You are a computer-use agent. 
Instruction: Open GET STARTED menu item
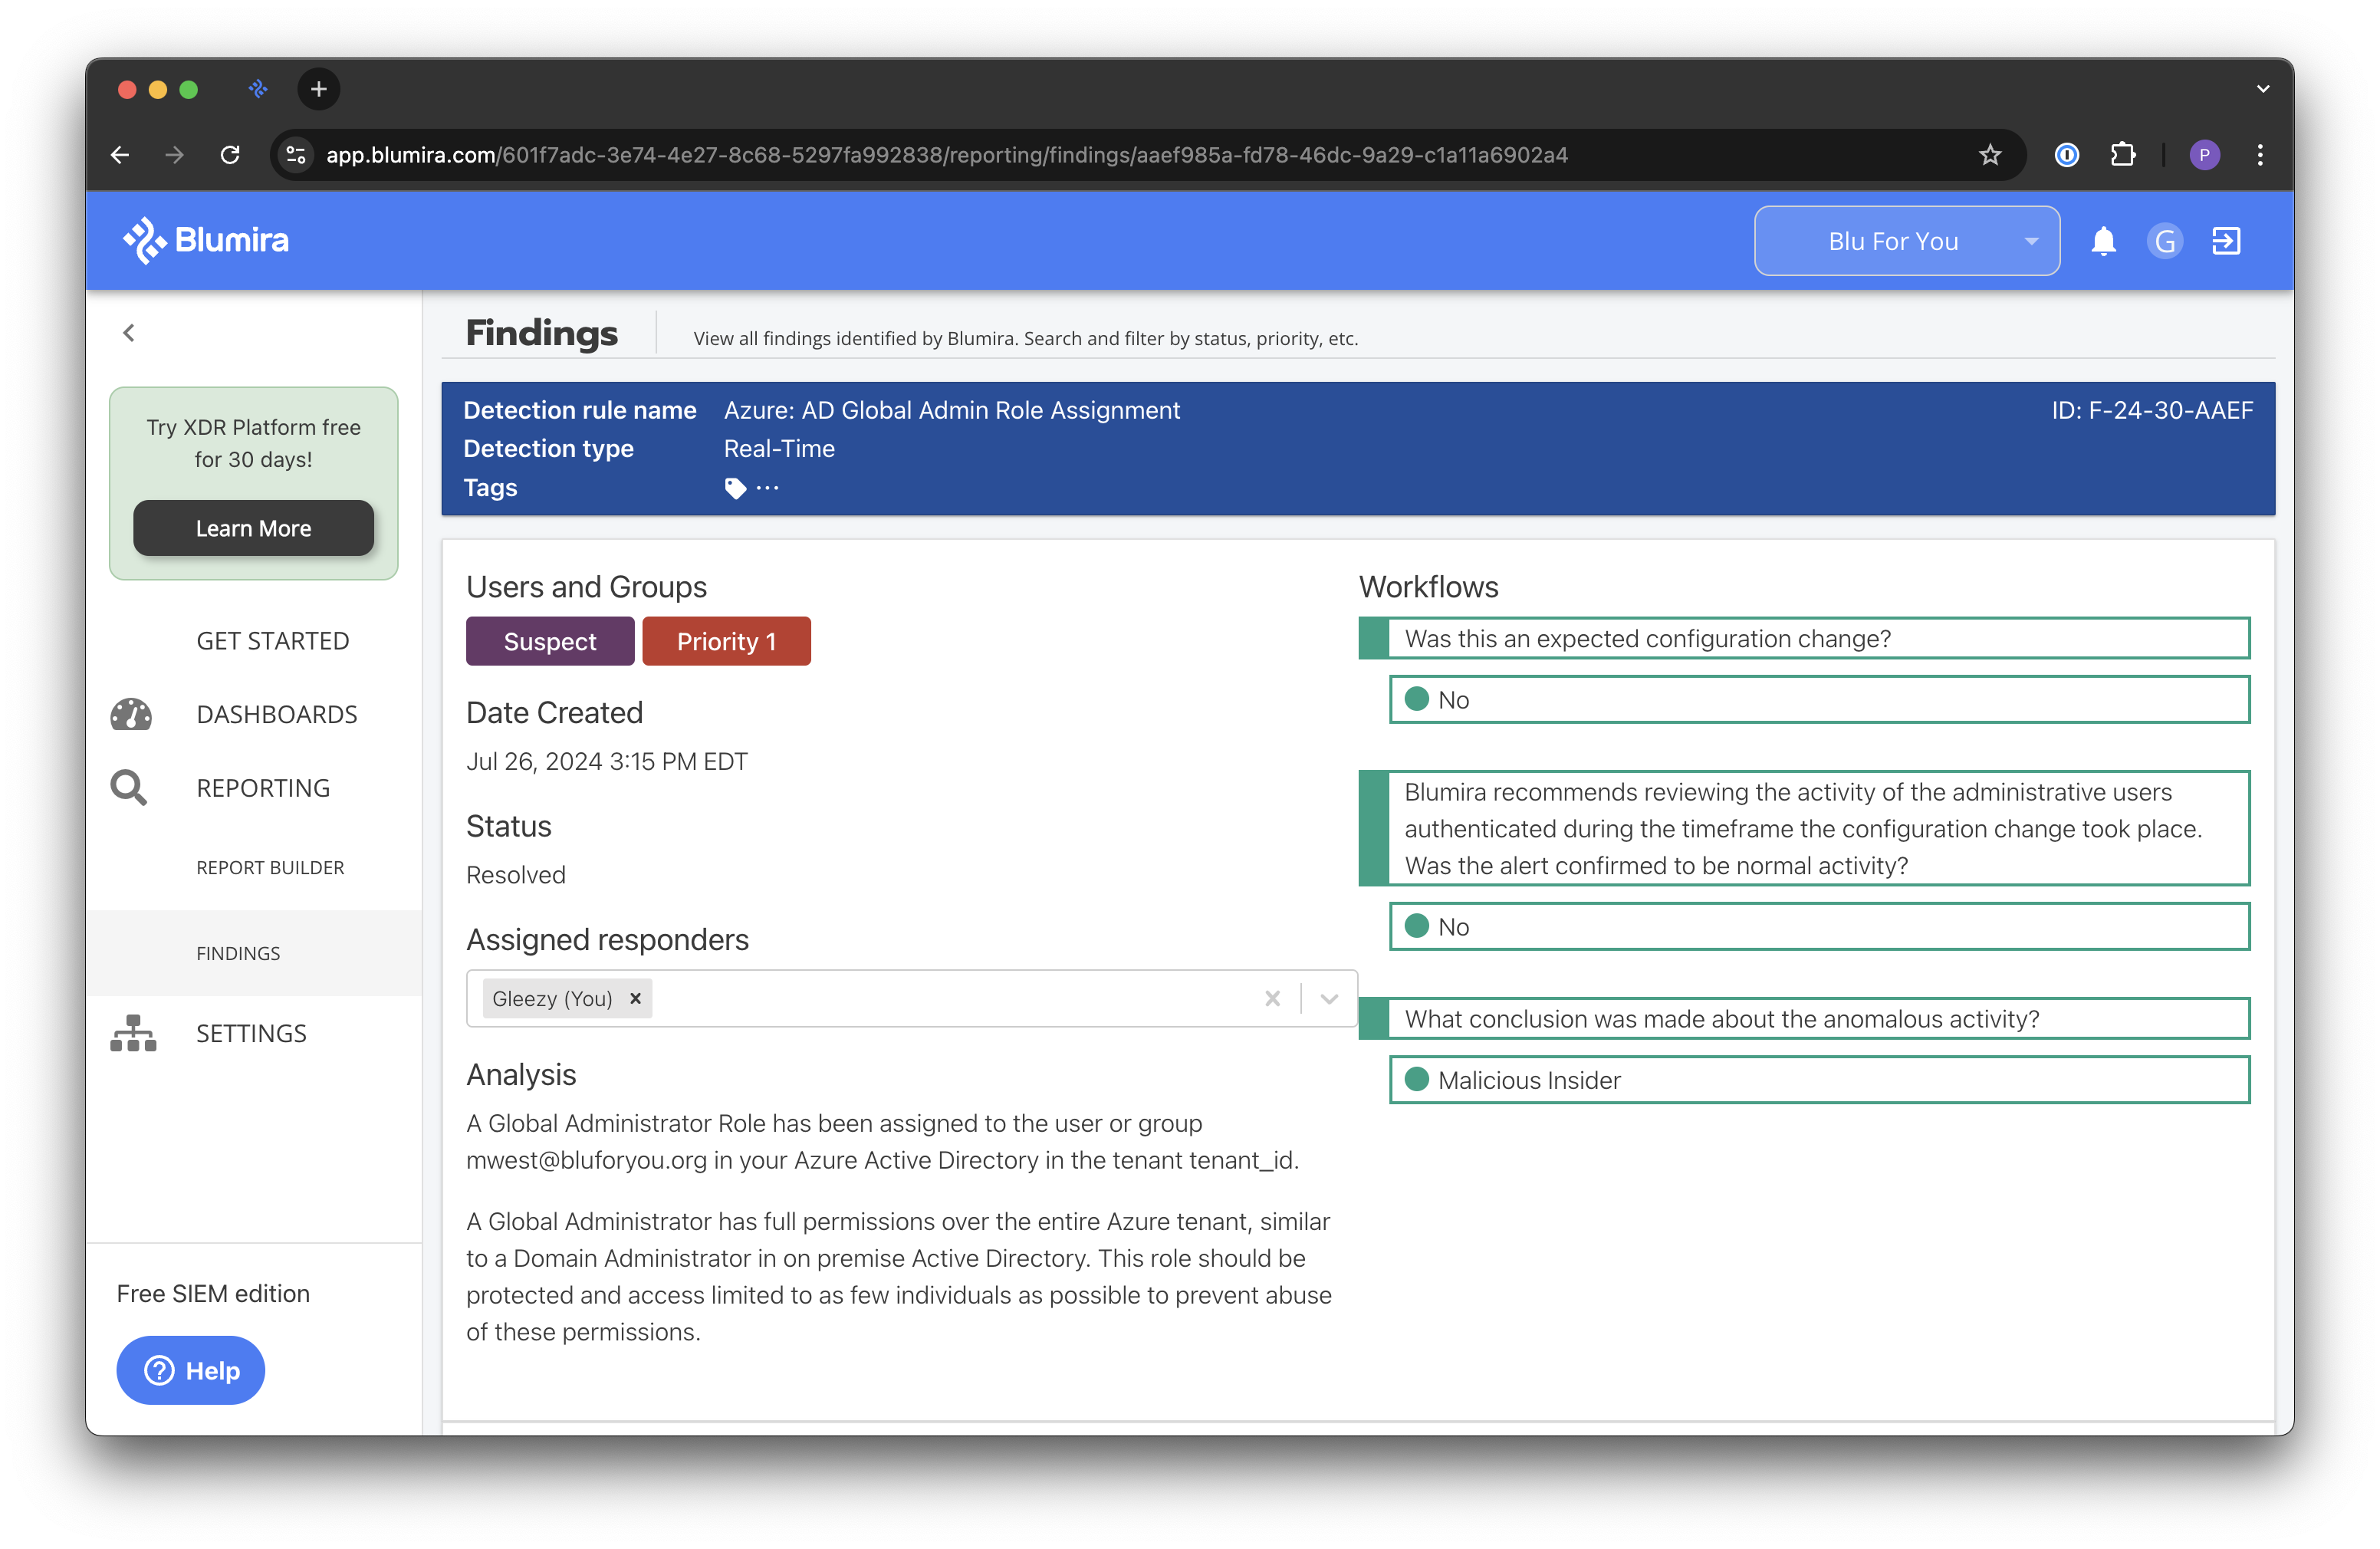pyautogui.click(x=273, y=641)
